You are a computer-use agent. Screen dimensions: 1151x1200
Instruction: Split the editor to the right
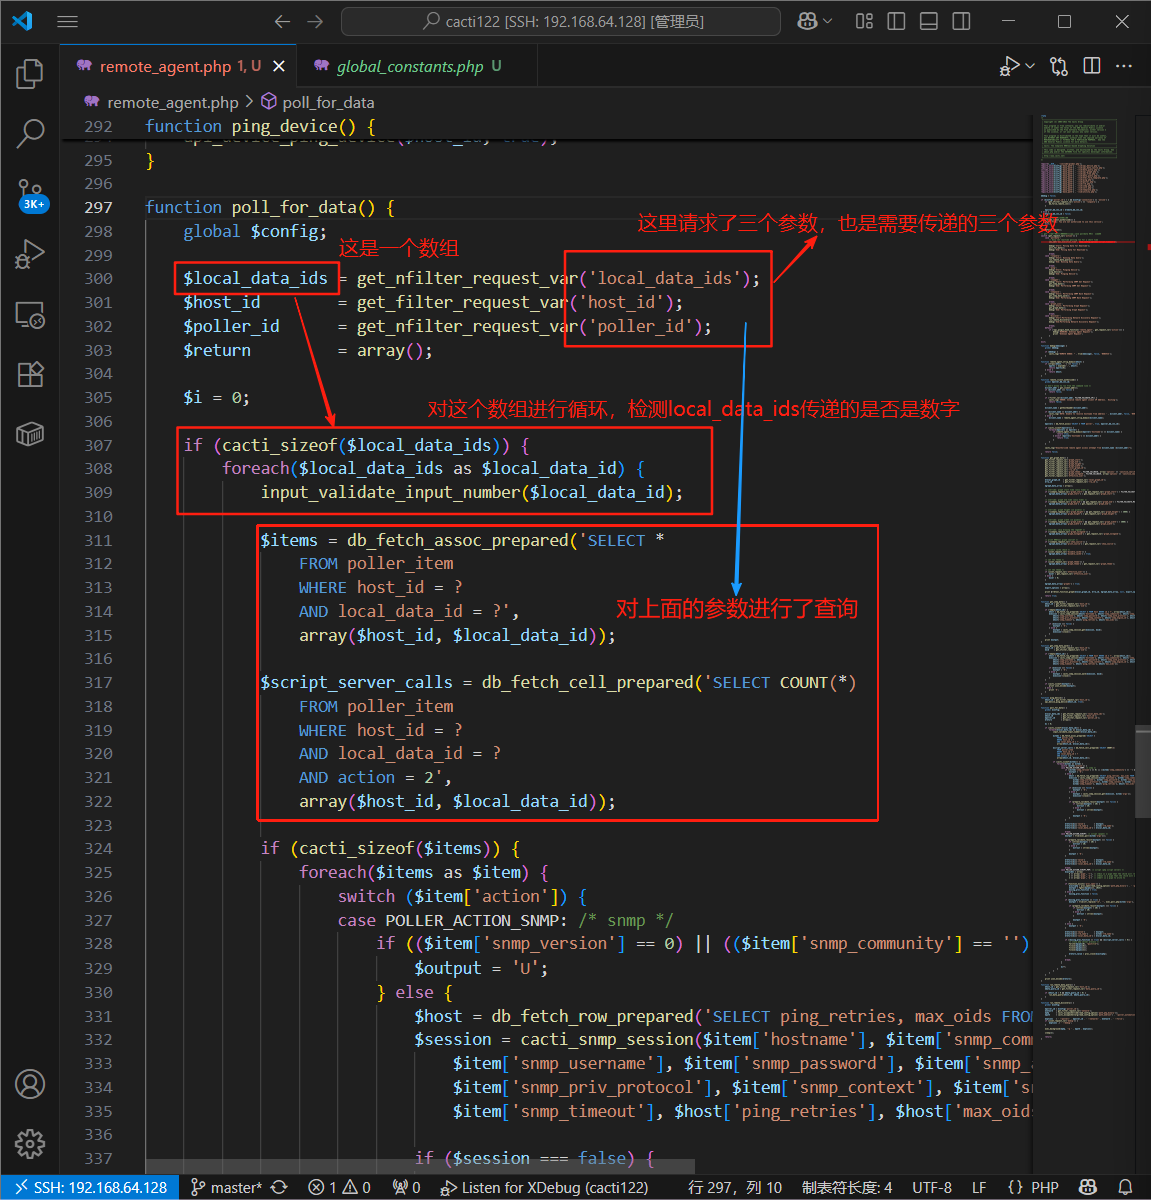point(1092,66)
